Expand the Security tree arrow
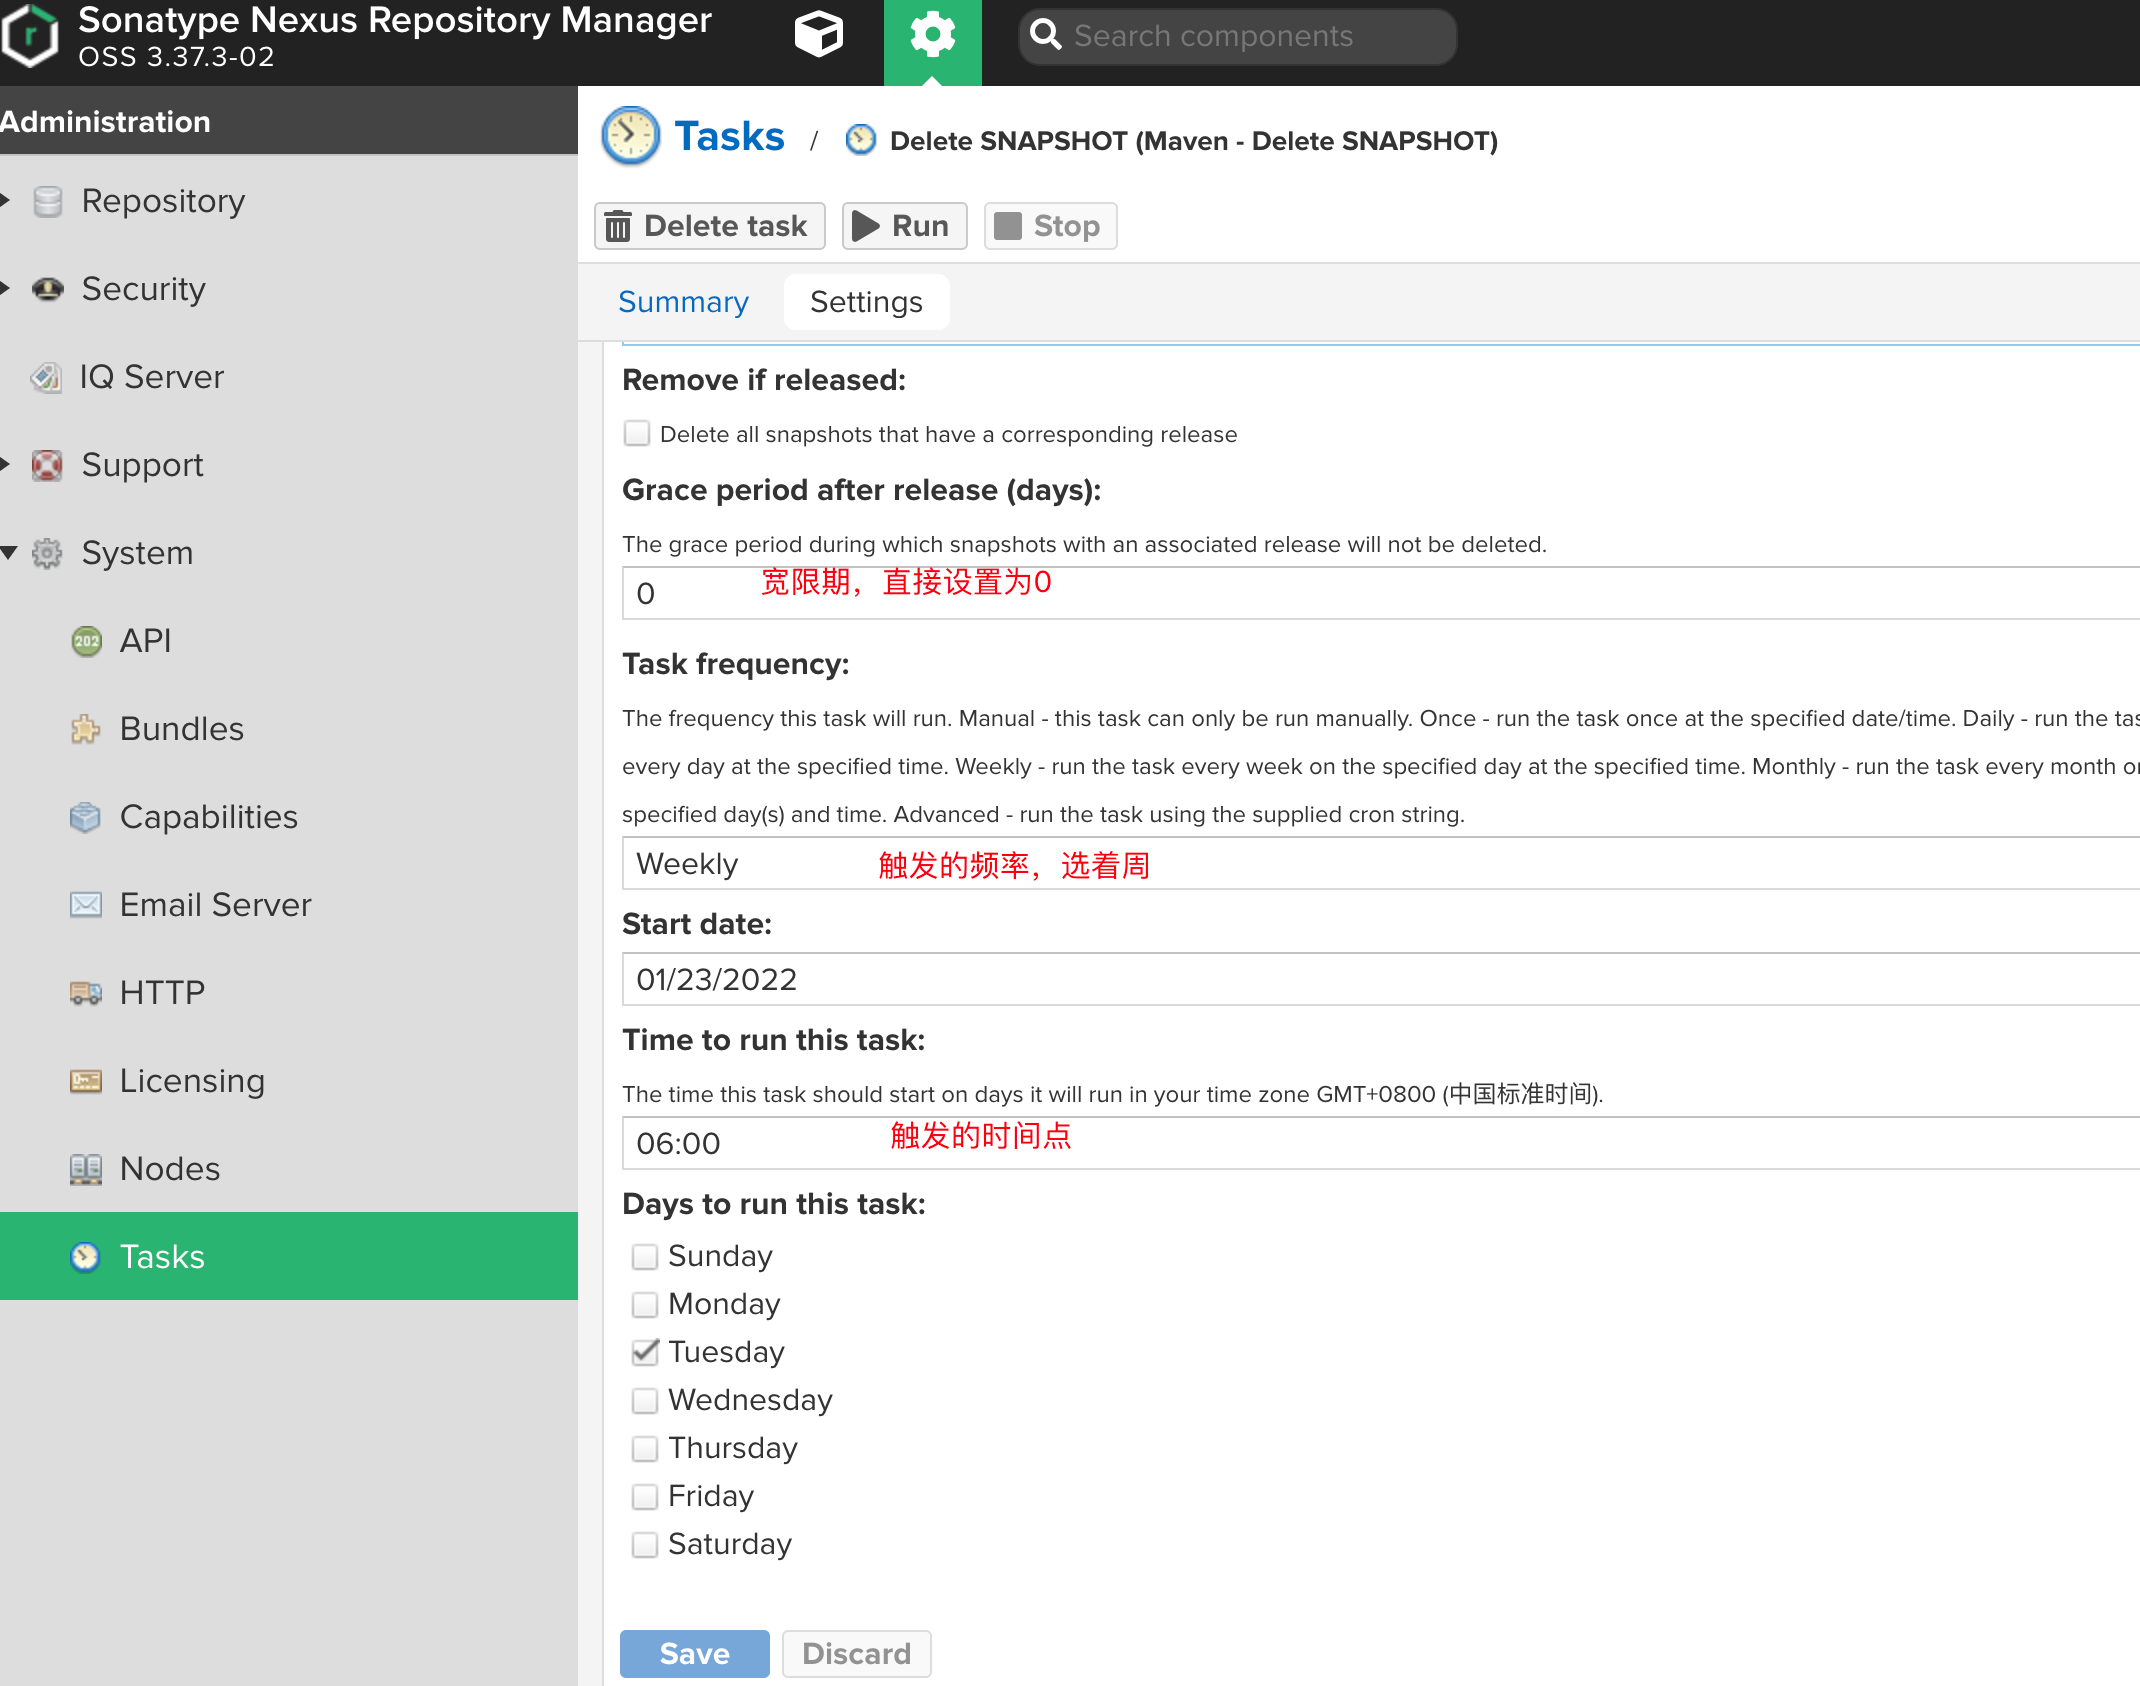2140x1686 pixels. [5, 288]
